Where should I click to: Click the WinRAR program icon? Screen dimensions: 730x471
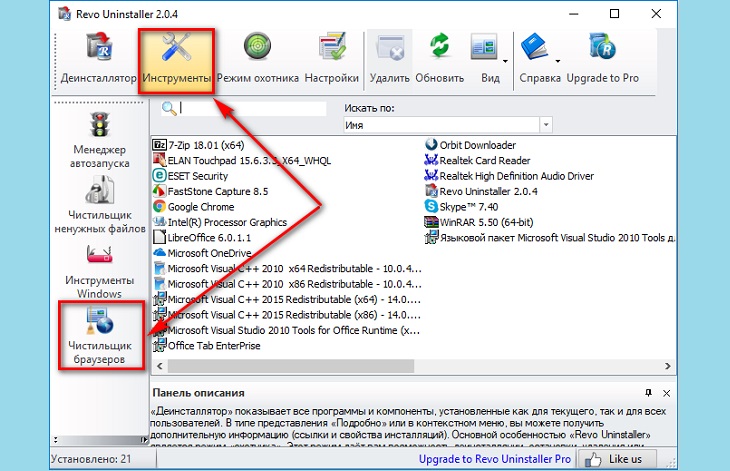point(431,222)
